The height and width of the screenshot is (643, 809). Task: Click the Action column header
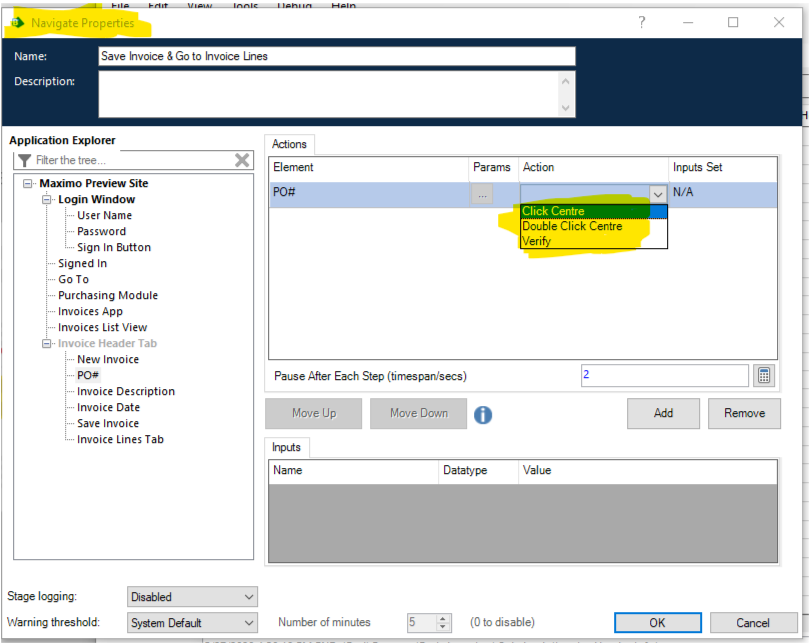tap(593, 168)
